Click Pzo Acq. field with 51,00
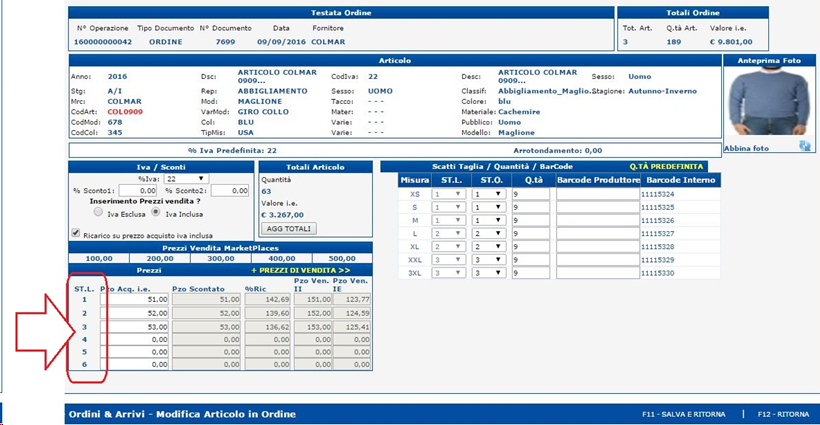 [x=134, y=300]
